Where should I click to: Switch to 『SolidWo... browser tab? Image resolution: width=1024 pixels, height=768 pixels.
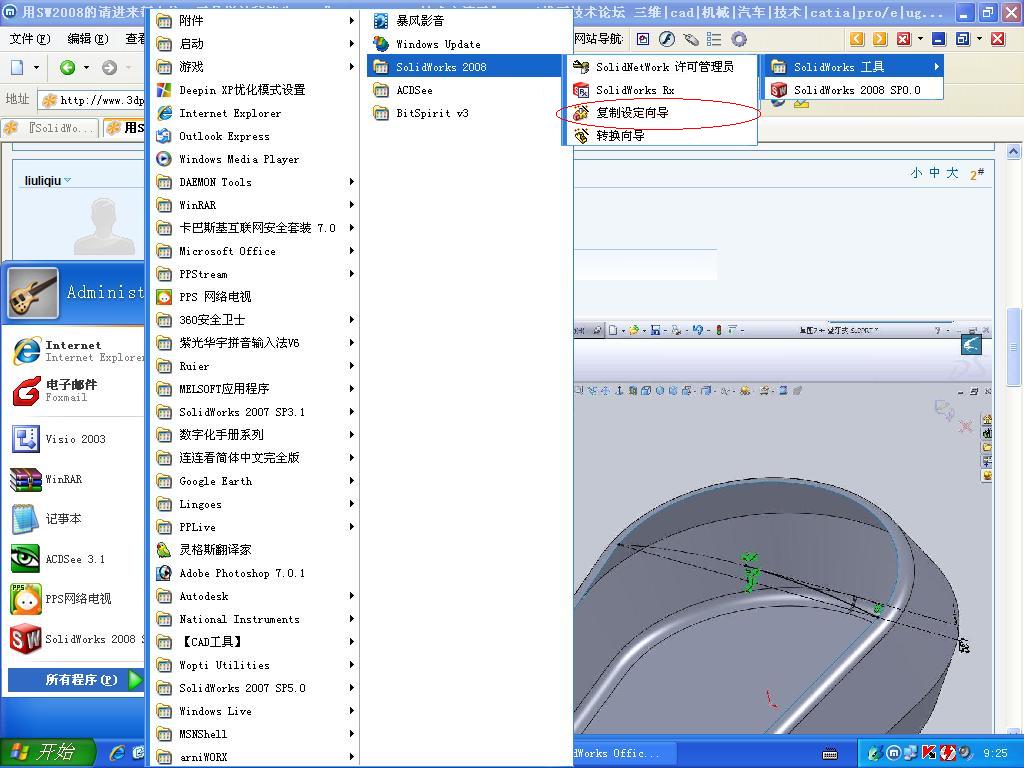pyautogui.click(x=50, y=128)
